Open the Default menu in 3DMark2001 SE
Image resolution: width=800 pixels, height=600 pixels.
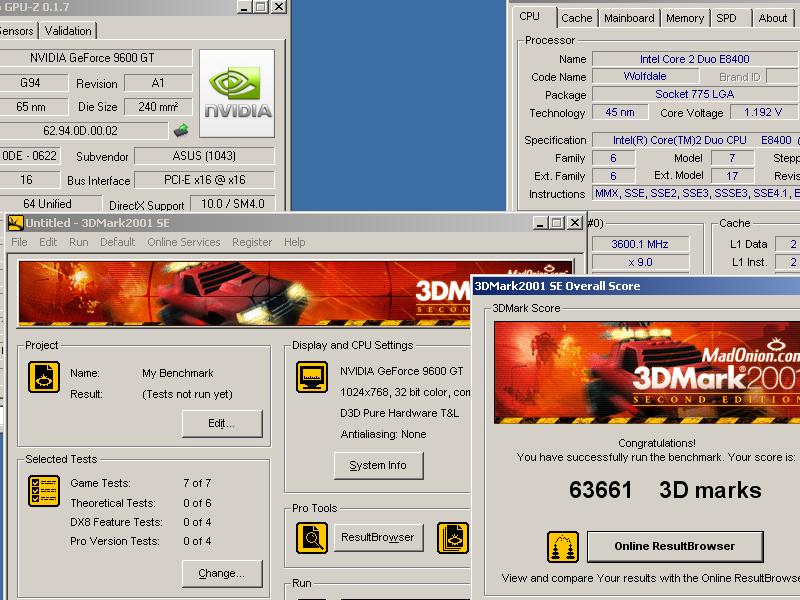(117, 242)
